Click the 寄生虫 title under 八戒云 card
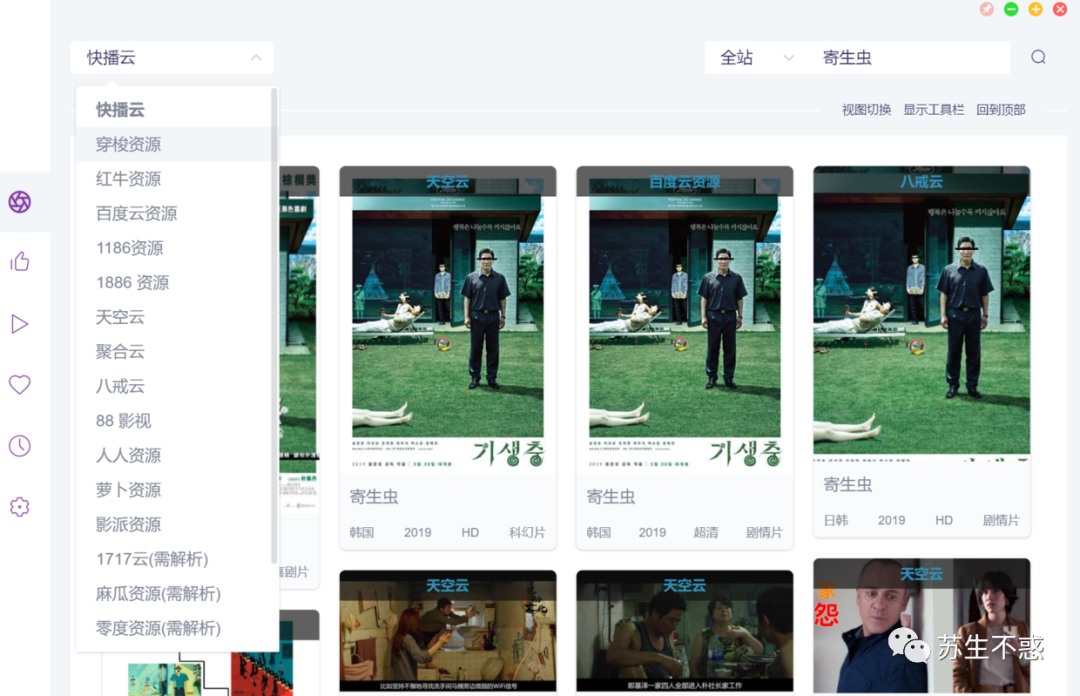Viewport: 1080px width, 696px height. tap(848, 484)
